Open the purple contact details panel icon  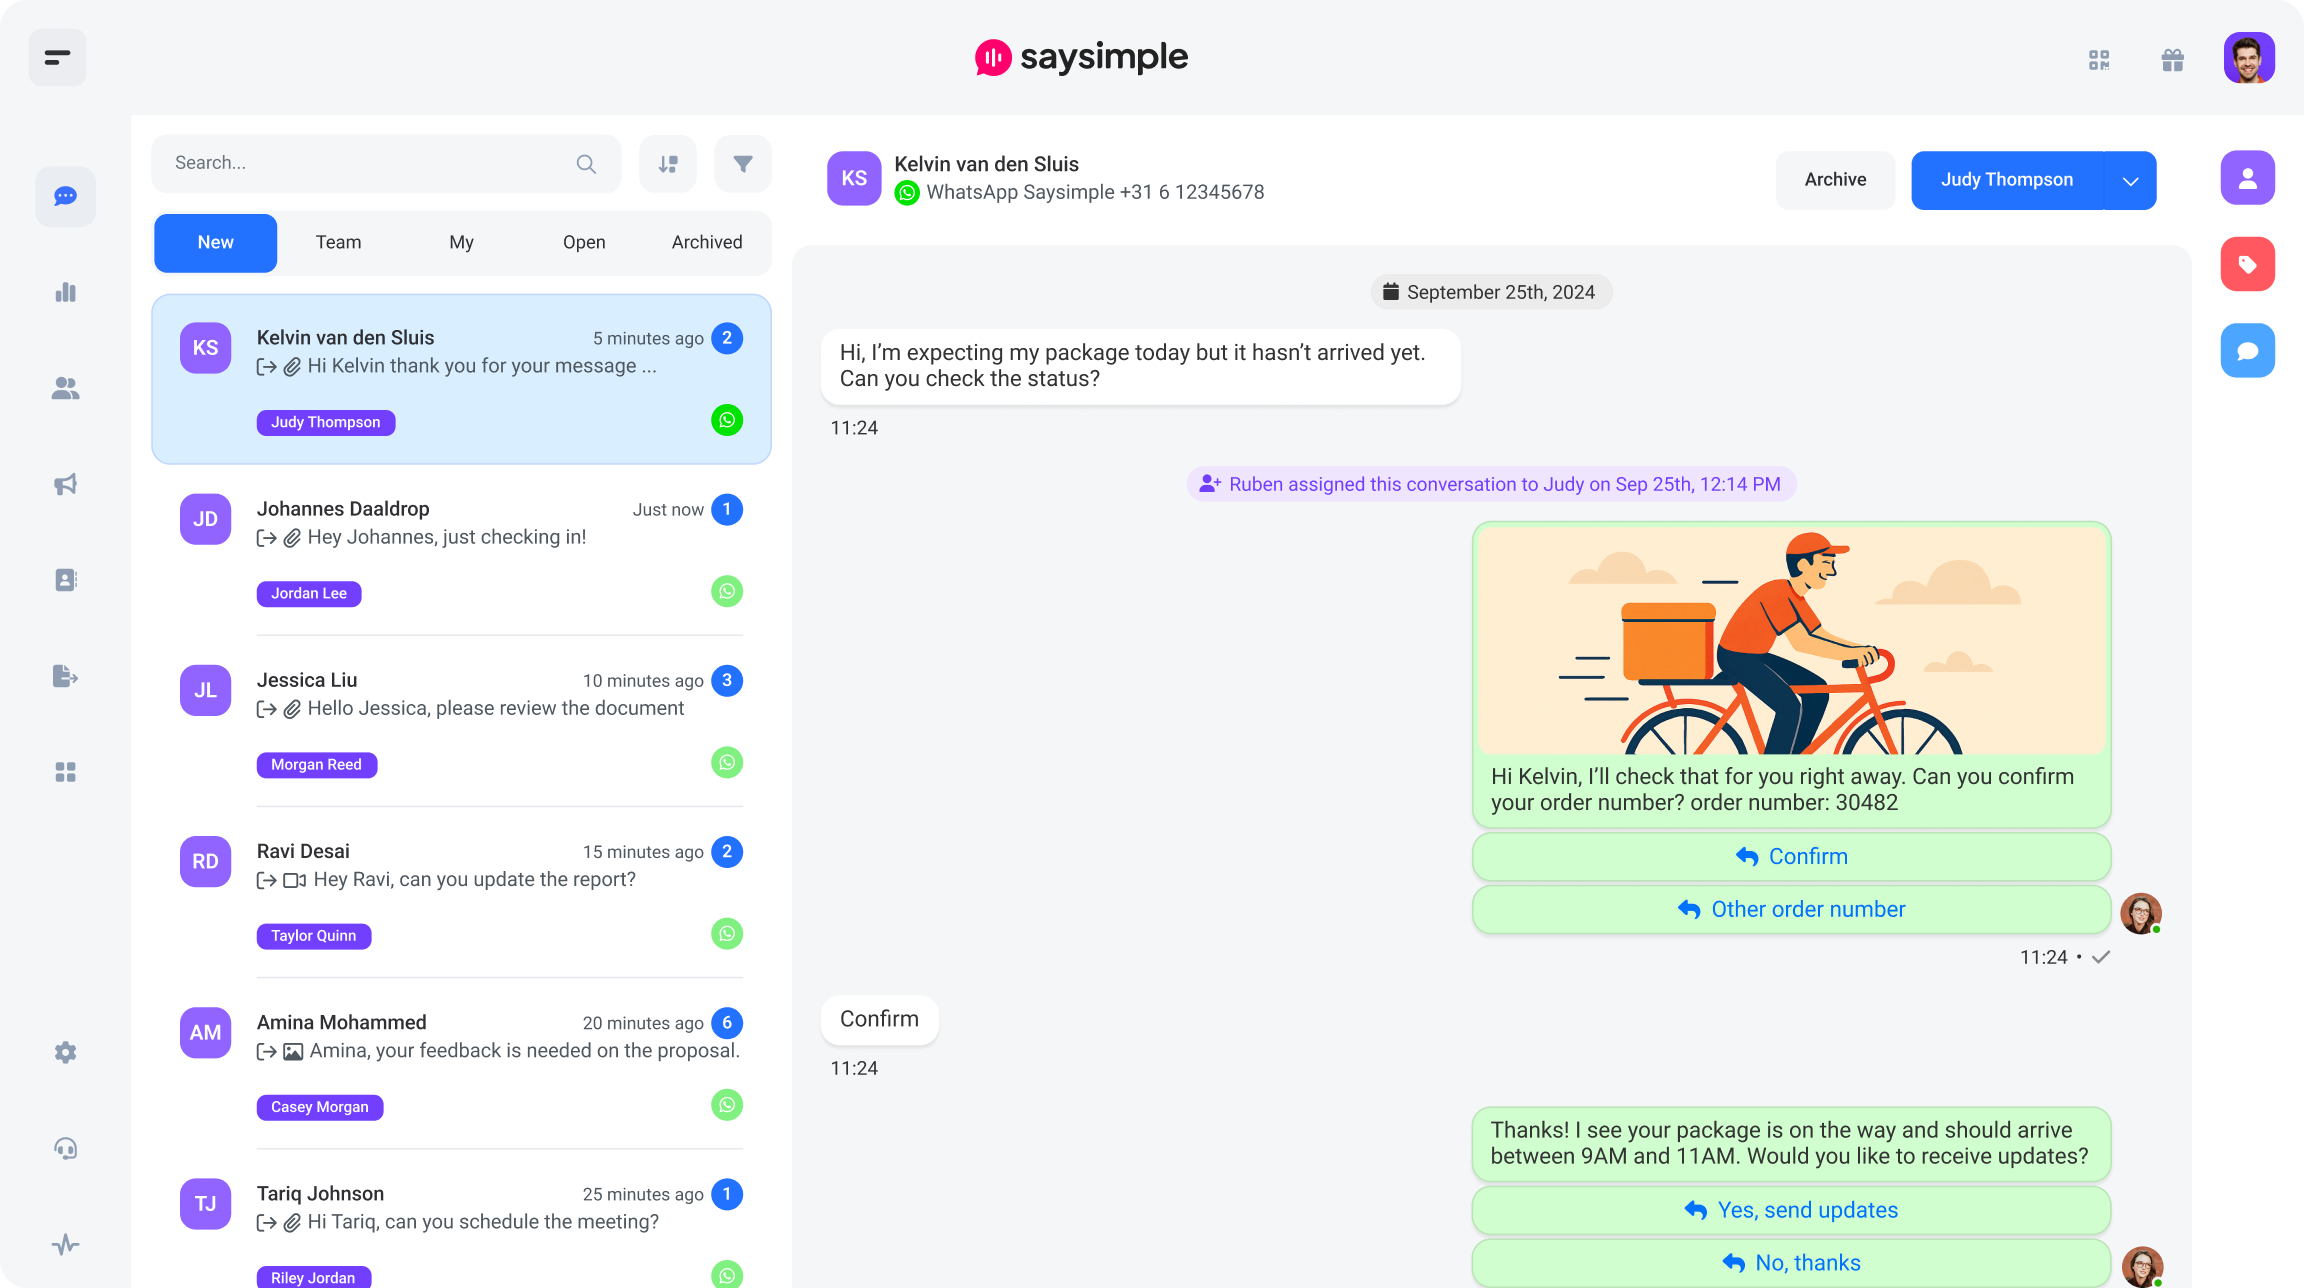pyautogui.click(x=2248, y=178)
